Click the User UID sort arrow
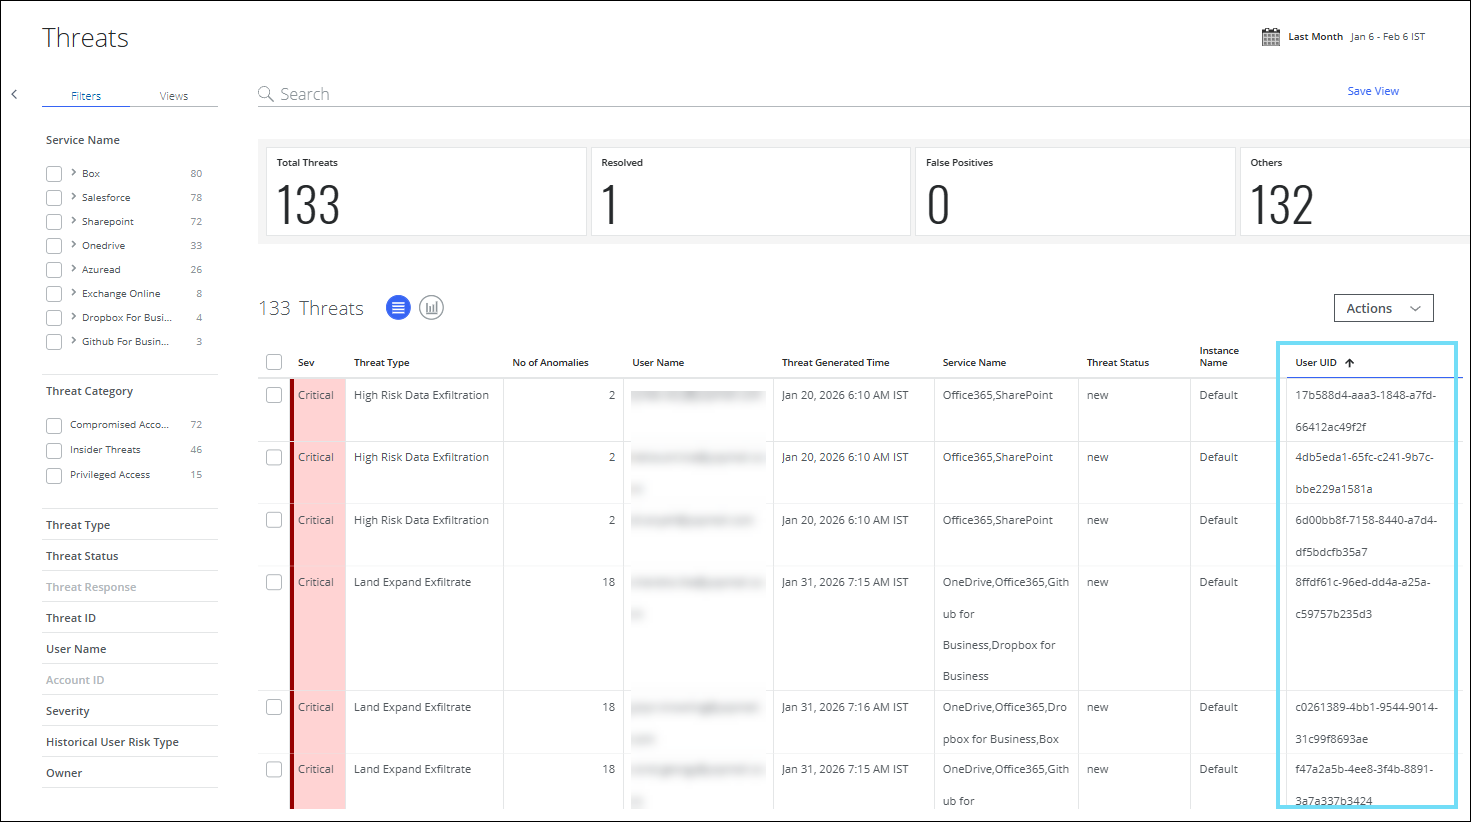Image resolution: width=1471 pixels, height=822 pixels. 1349,363
